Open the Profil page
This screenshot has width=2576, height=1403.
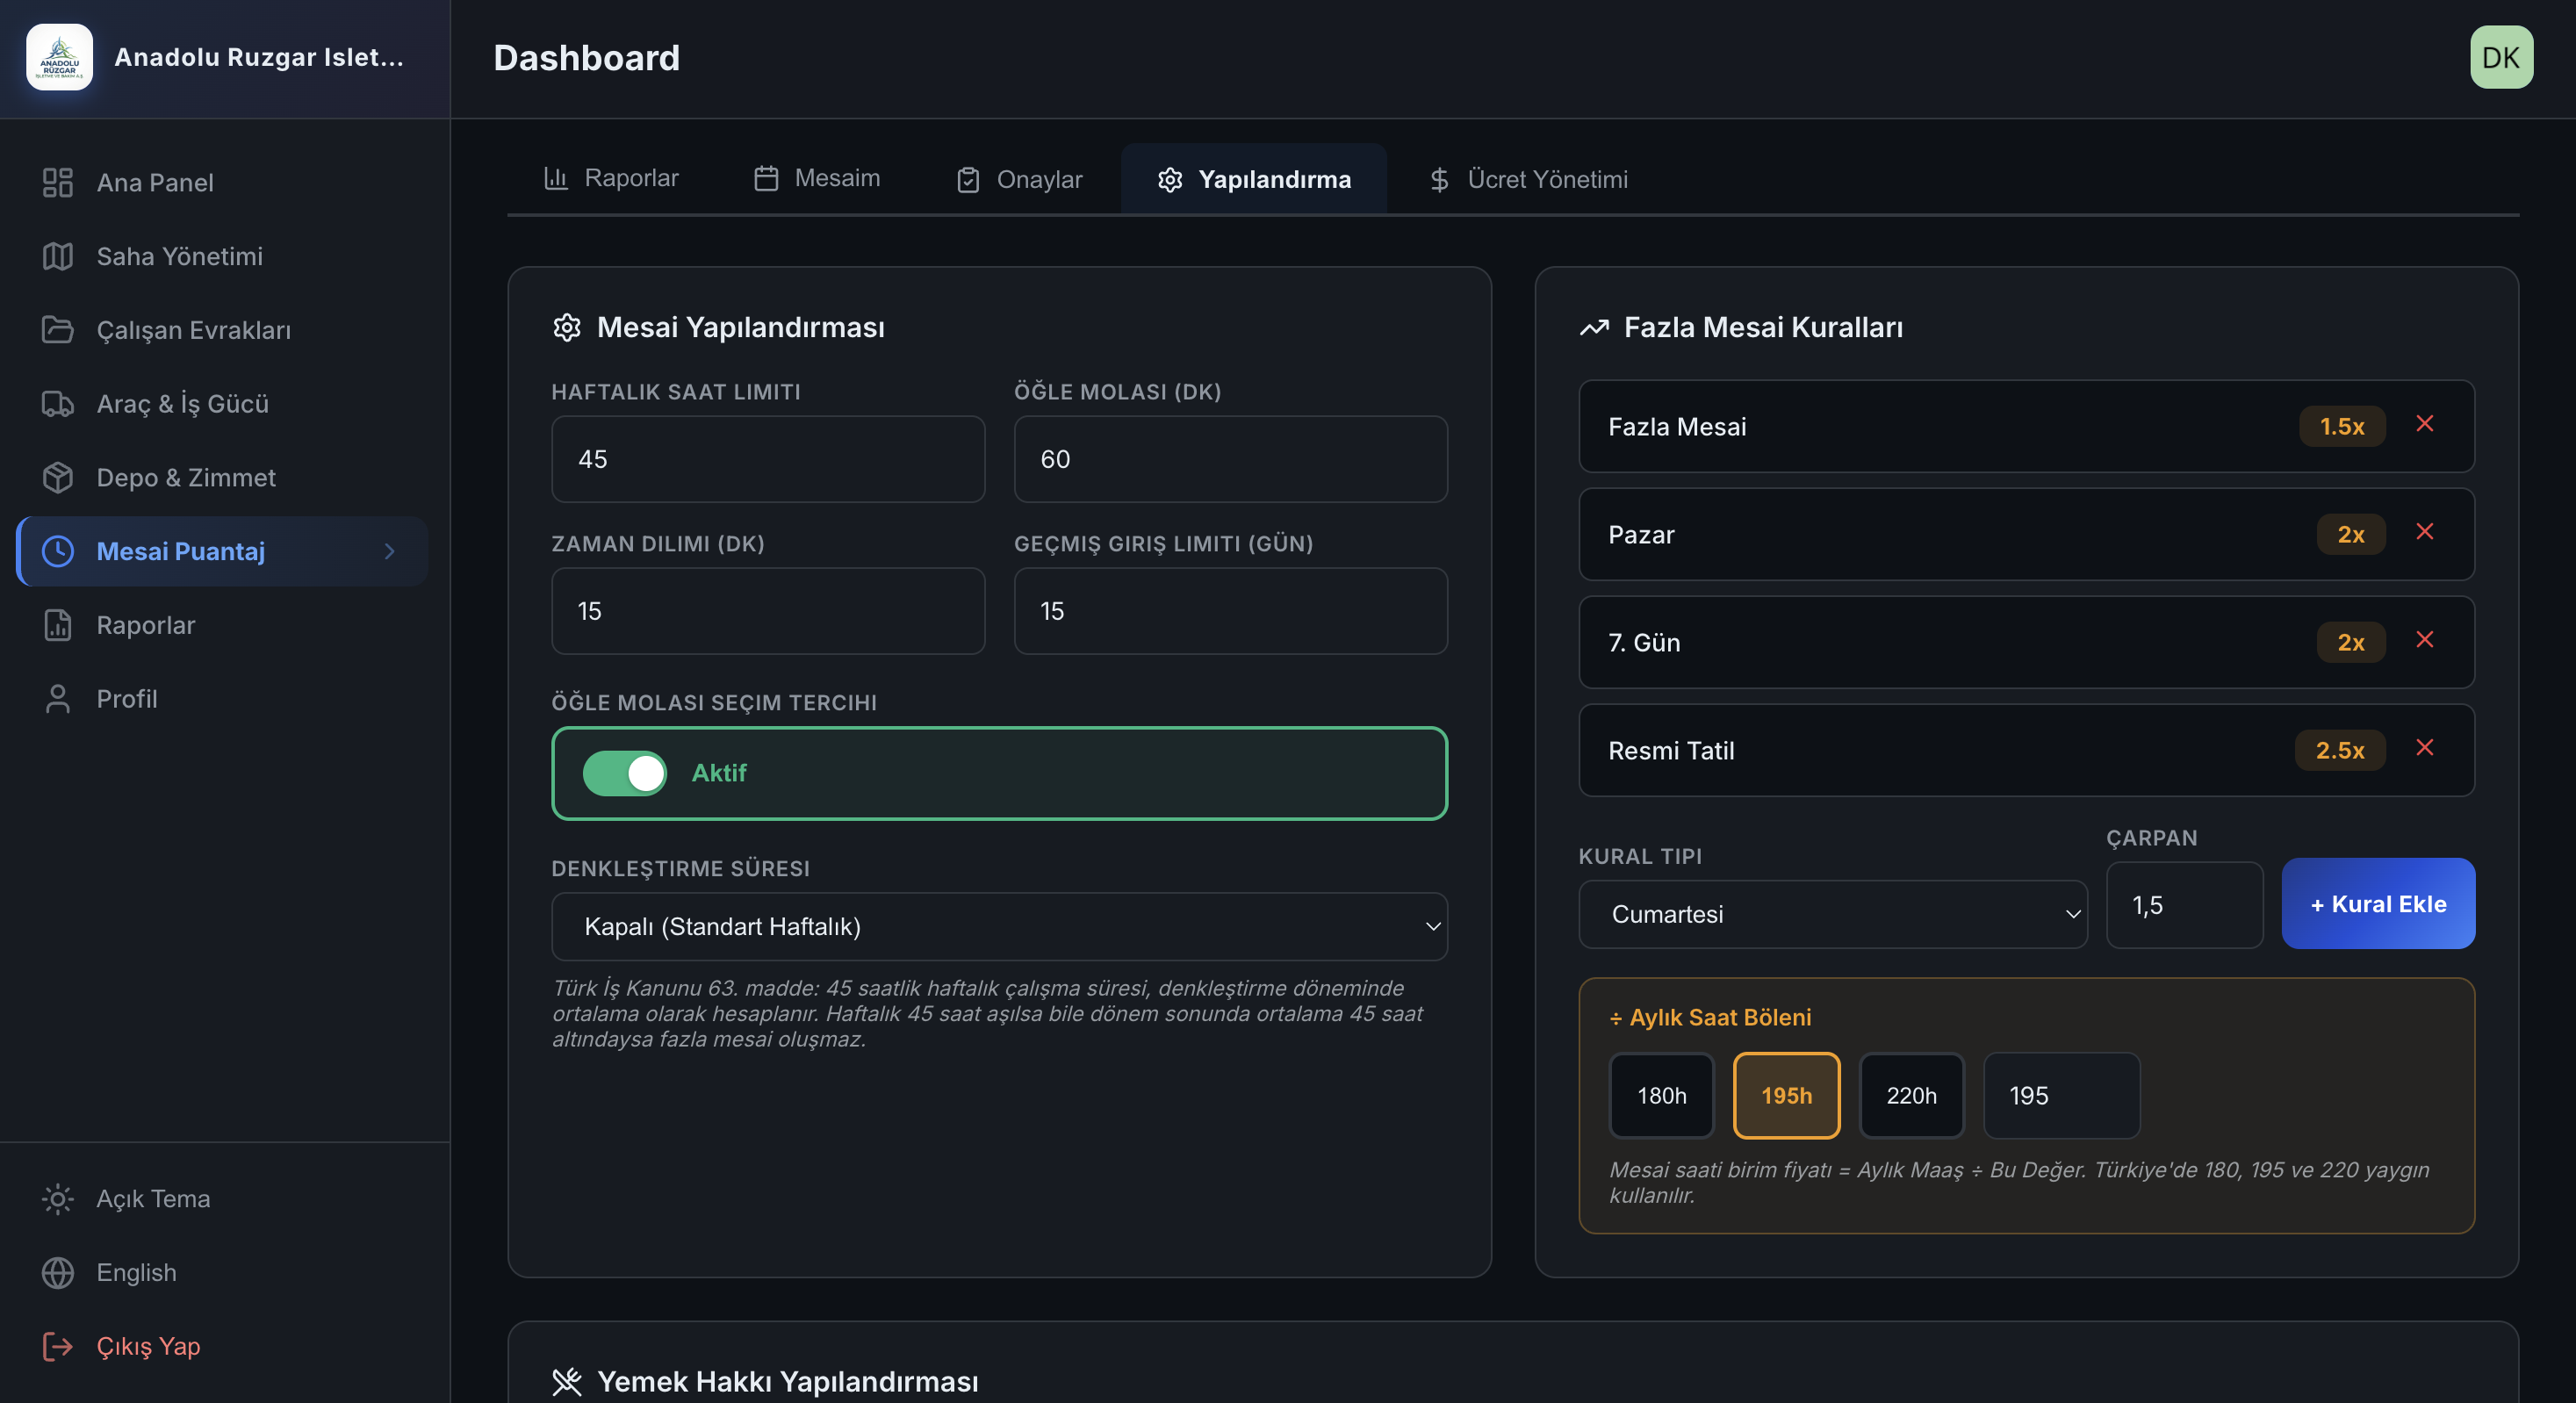click(x=222, y=699)
